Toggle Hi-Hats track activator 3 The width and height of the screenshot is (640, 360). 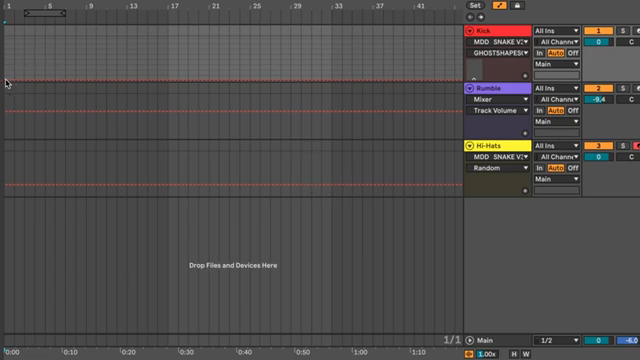pyautogui.click(x=598, y=146)
